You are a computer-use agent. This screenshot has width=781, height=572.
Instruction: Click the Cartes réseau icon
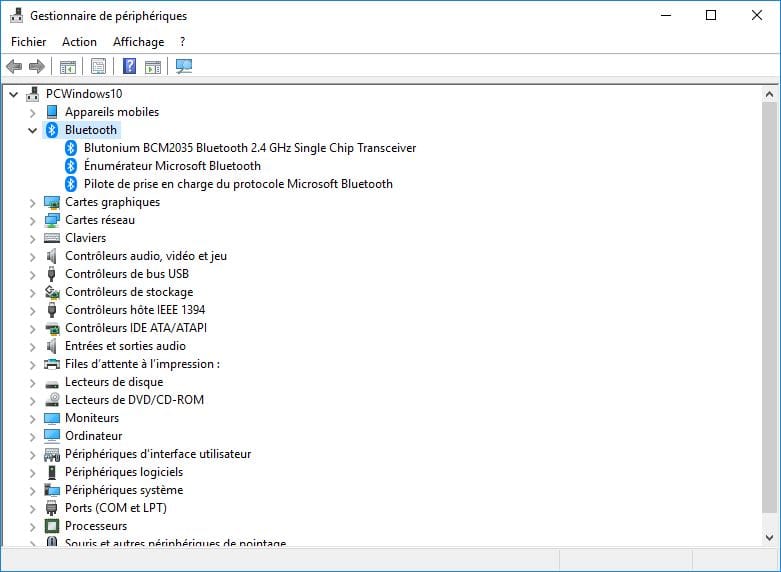tap(52, 220)
